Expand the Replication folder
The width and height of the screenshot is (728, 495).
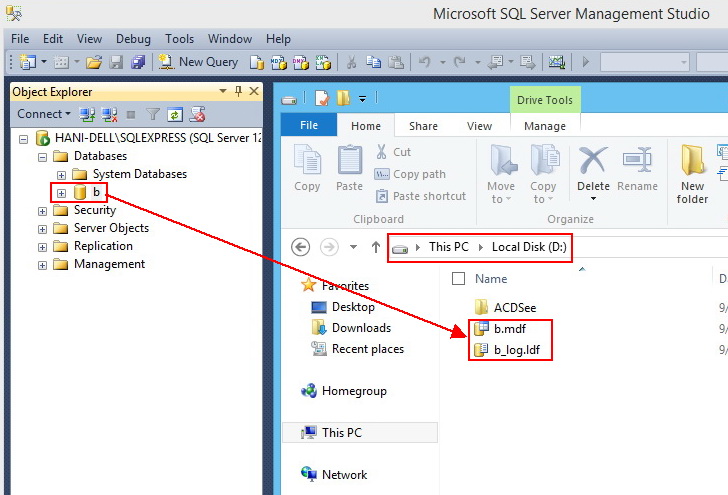pyautogui.click(x=42, y=247)
